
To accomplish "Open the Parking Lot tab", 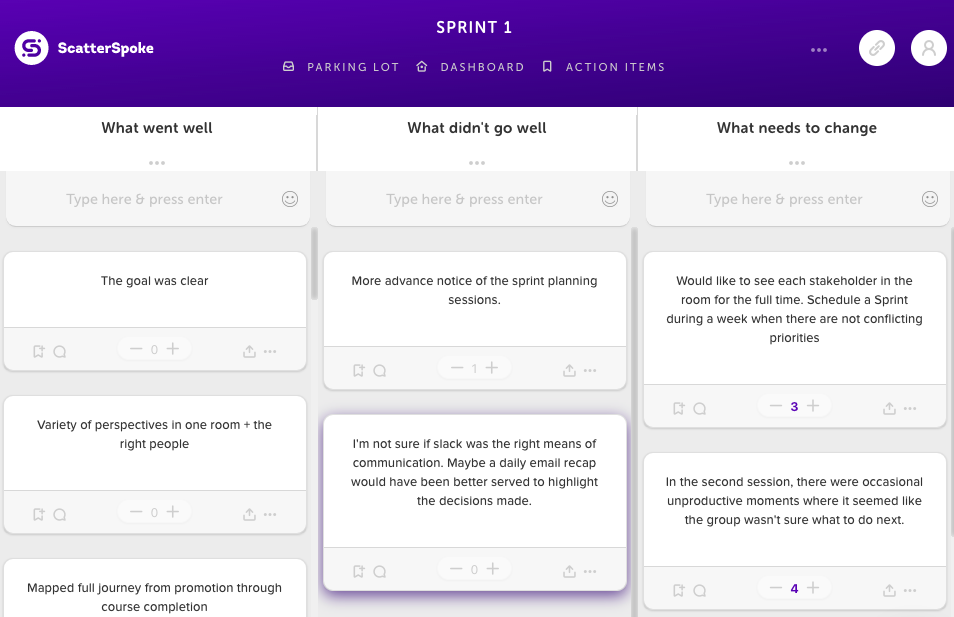I will coord(342,67).
